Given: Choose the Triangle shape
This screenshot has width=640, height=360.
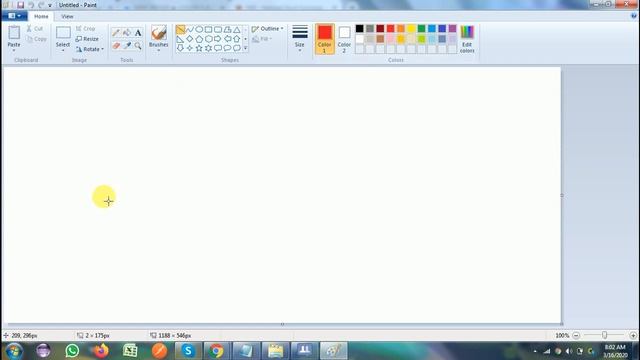Looking at the screenshot, I should [x=237, y=30].
